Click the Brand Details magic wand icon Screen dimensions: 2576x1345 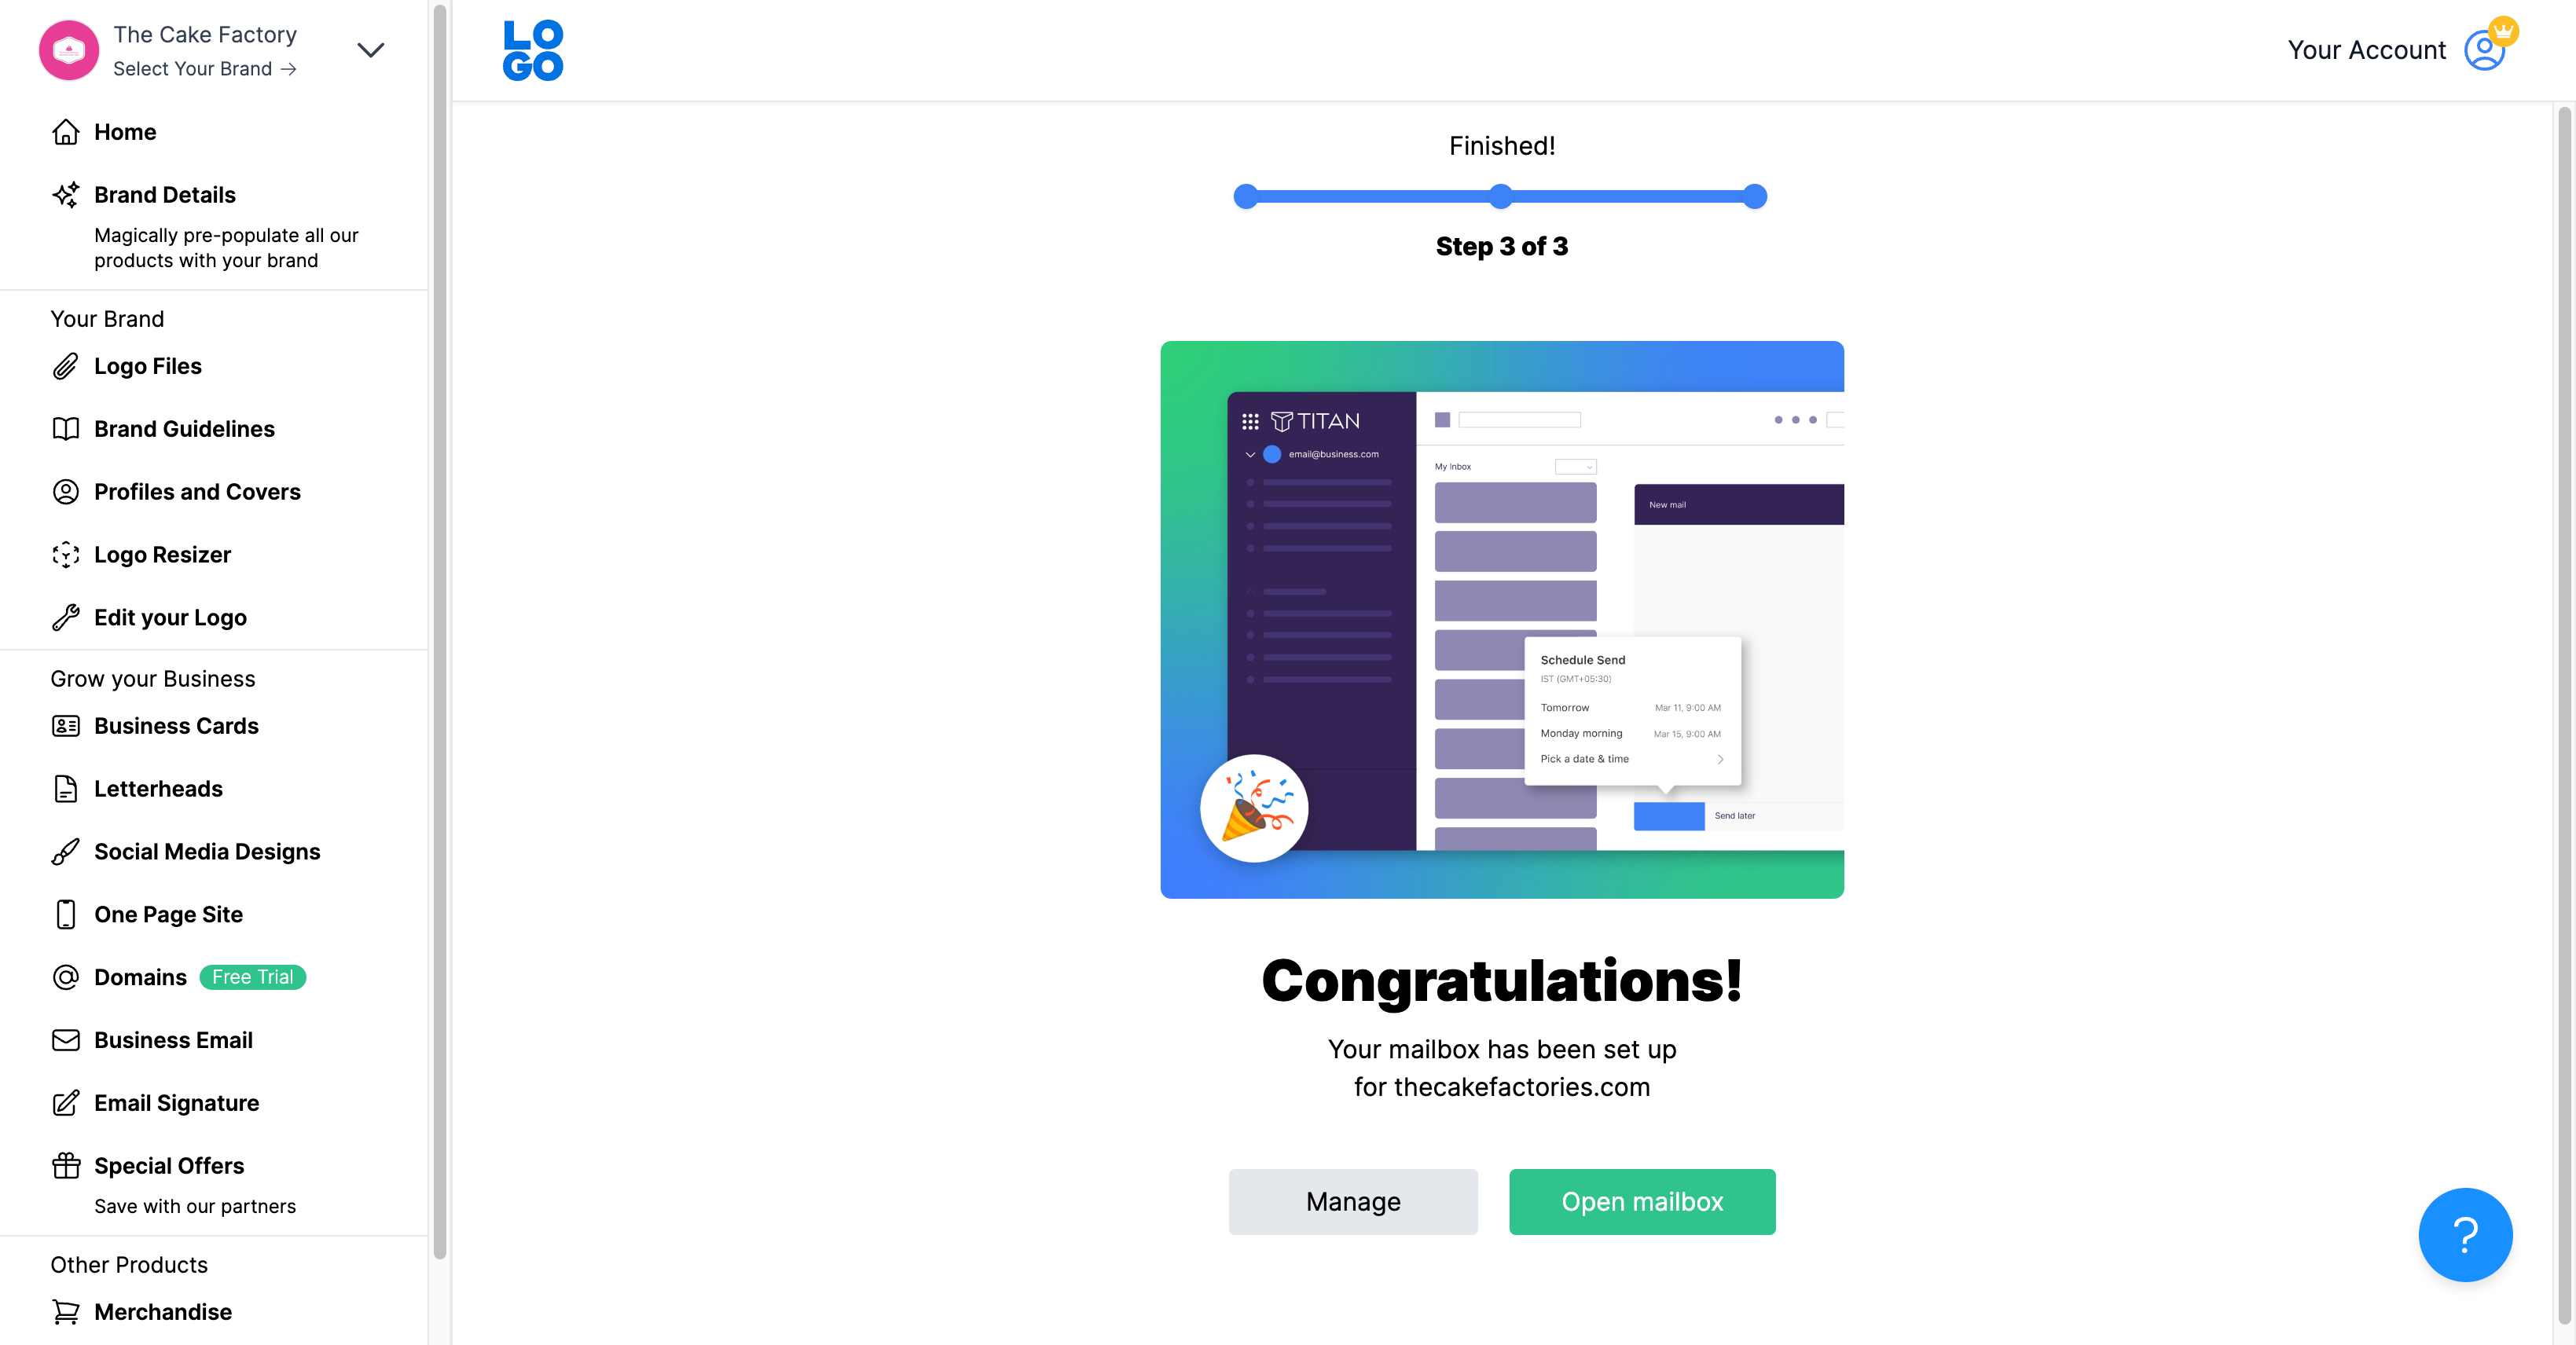tap(64, 192)
